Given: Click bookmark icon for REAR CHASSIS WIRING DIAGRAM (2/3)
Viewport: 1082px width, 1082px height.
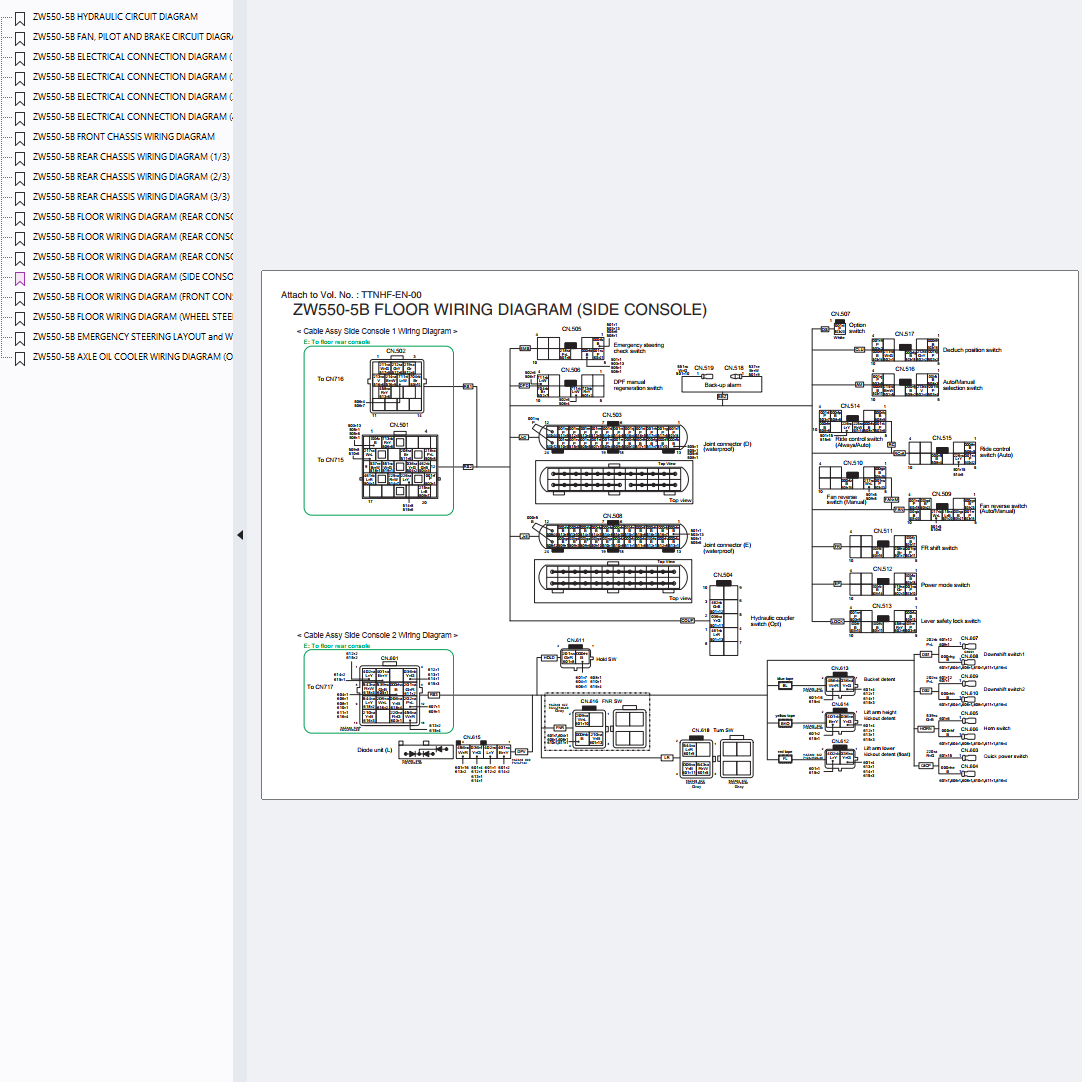Looking at the screenshot, I should click(20, 179).
